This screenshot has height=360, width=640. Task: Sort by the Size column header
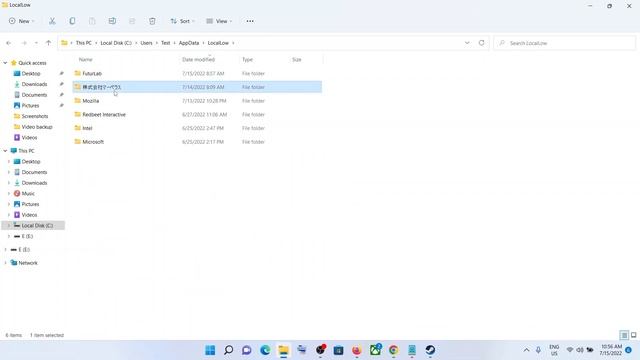point(297,60)
